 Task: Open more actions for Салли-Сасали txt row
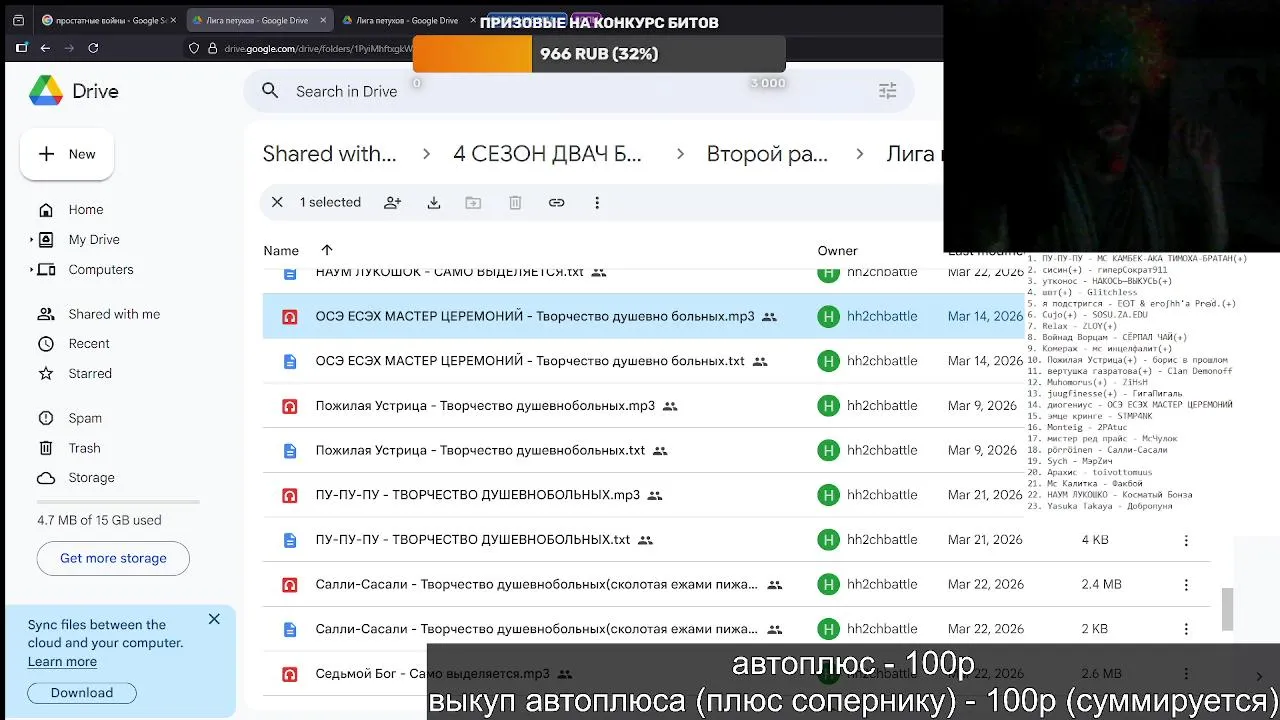tap(1186, 629)
